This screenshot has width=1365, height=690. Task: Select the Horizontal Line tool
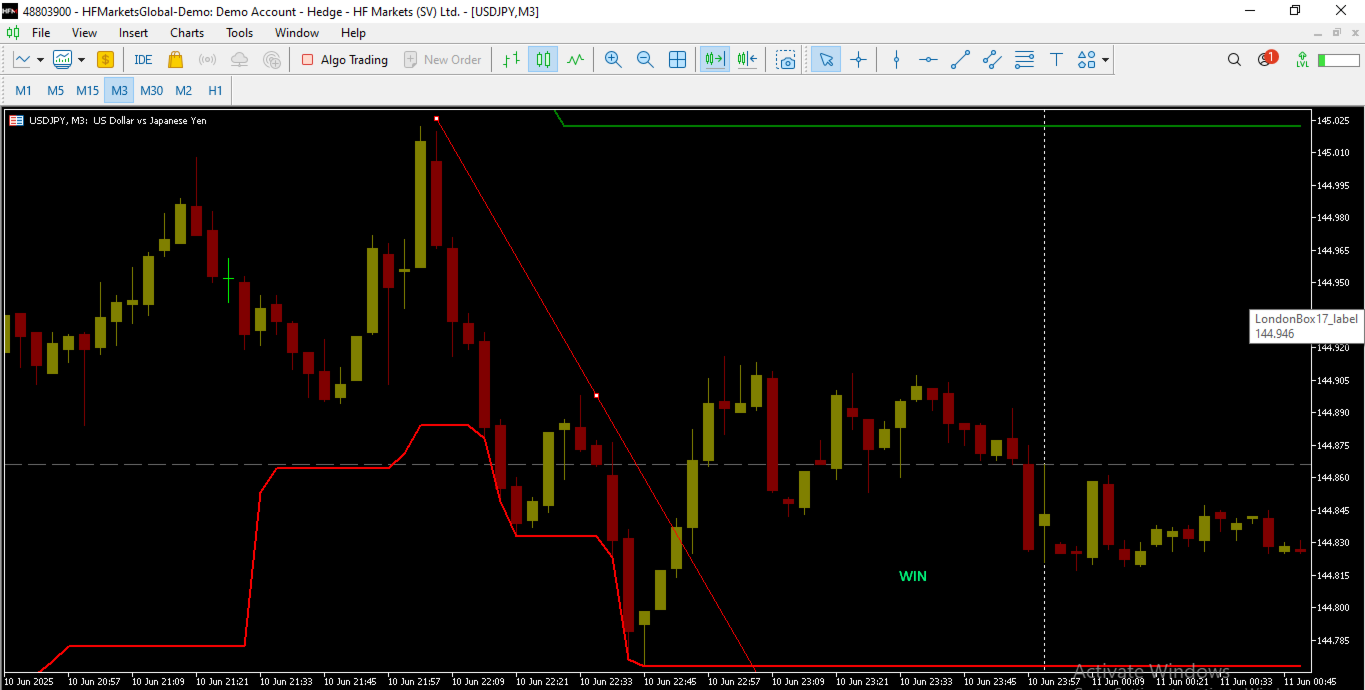coord(928,59)
